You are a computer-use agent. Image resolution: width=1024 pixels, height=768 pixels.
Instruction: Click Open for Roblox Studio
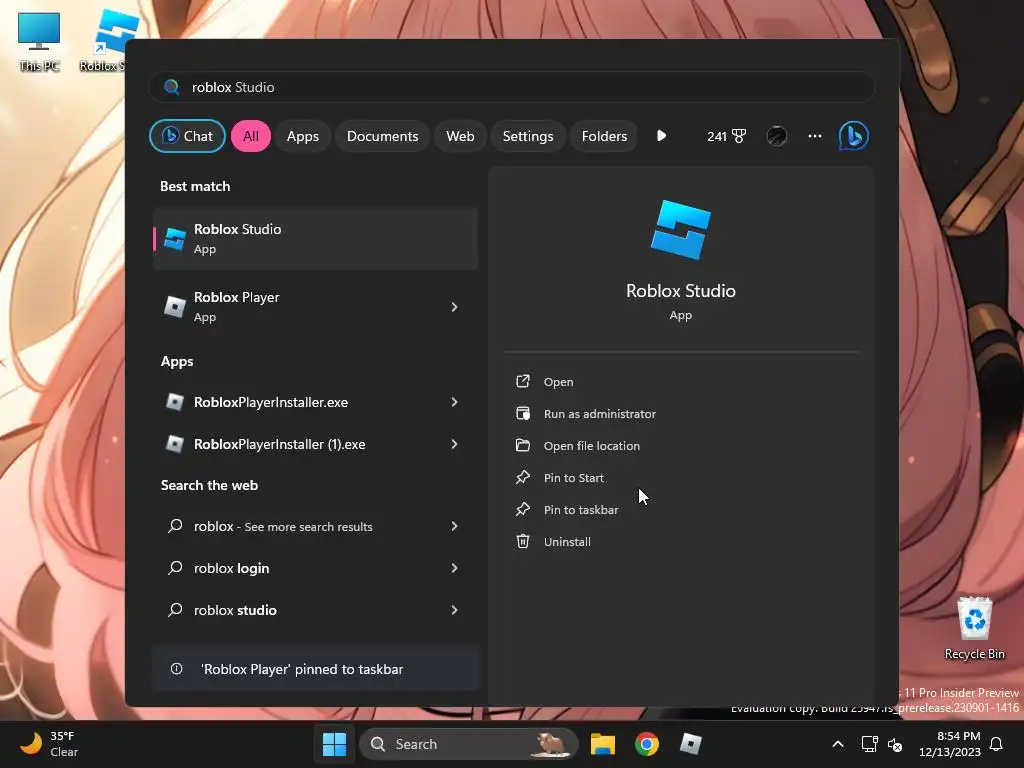tap(558, 381)
